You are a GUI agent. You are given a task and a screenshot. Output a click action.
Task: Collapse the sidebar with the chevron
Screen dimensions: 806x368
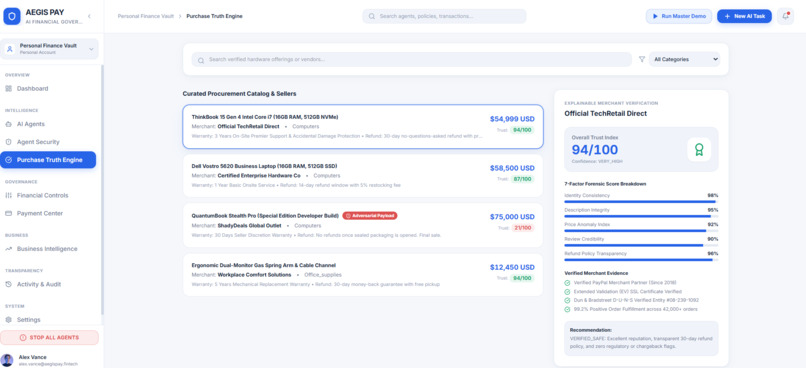(89, 16)
